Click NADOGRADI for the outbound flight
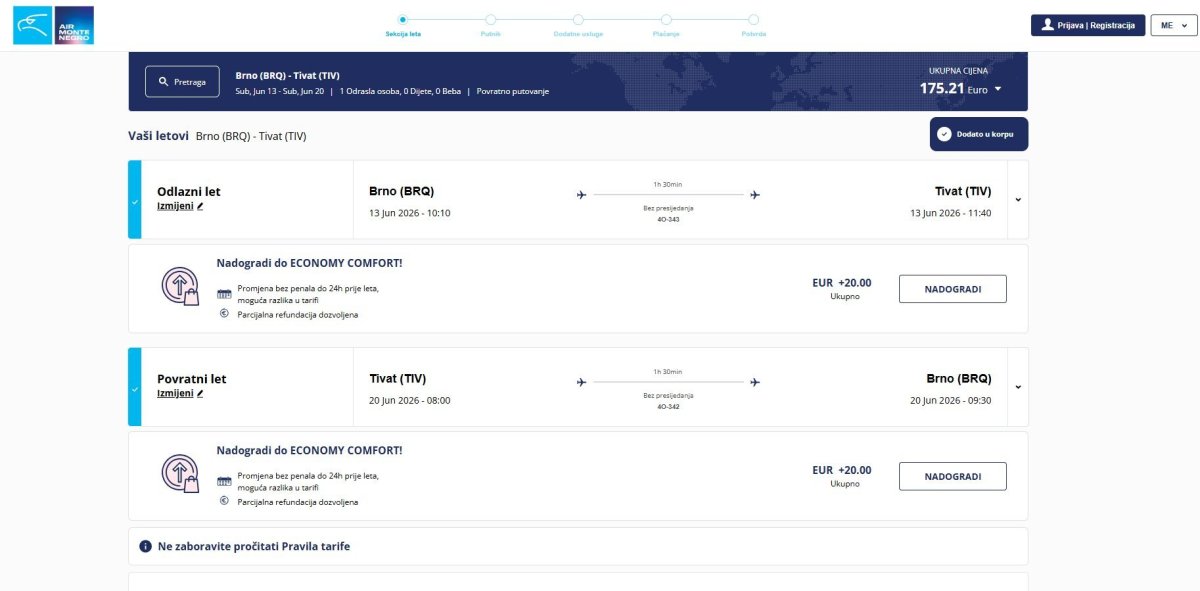Image resolution: width=1200 pixels, height=591 pixels. pyautogui.click(x=952, y=289)
